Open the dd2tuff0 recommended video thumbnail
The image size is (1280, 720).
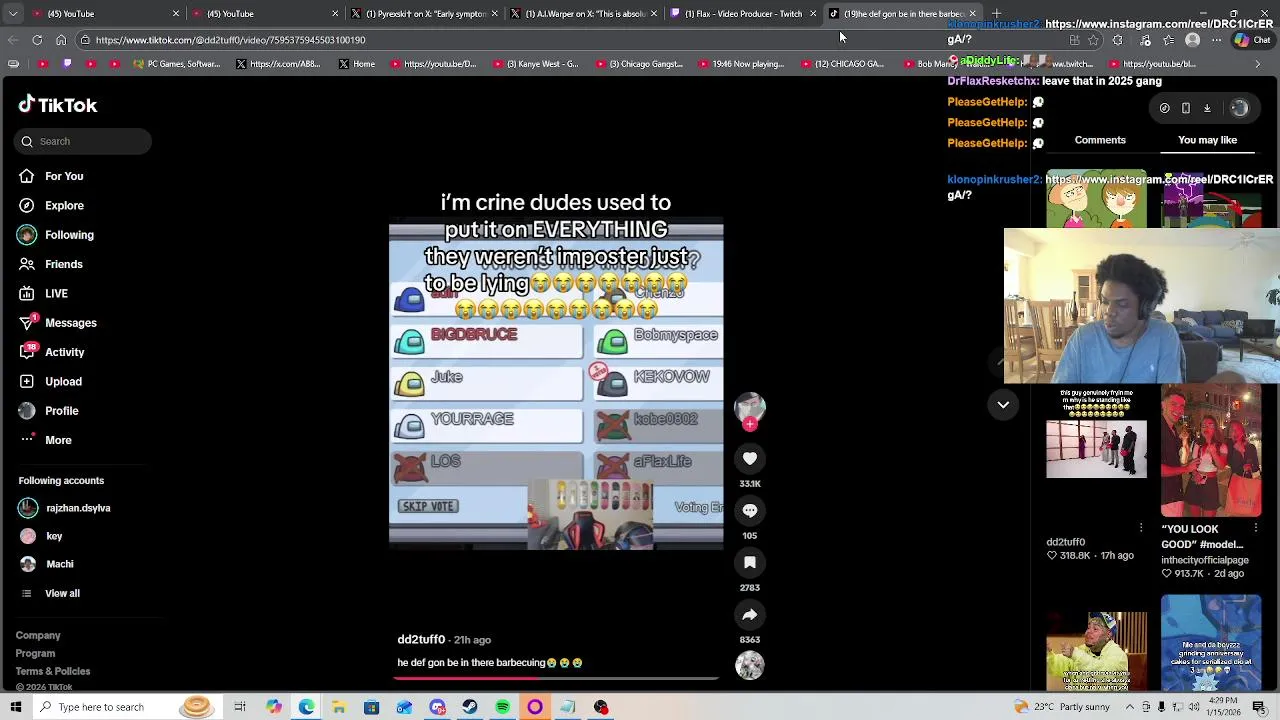1096,450
